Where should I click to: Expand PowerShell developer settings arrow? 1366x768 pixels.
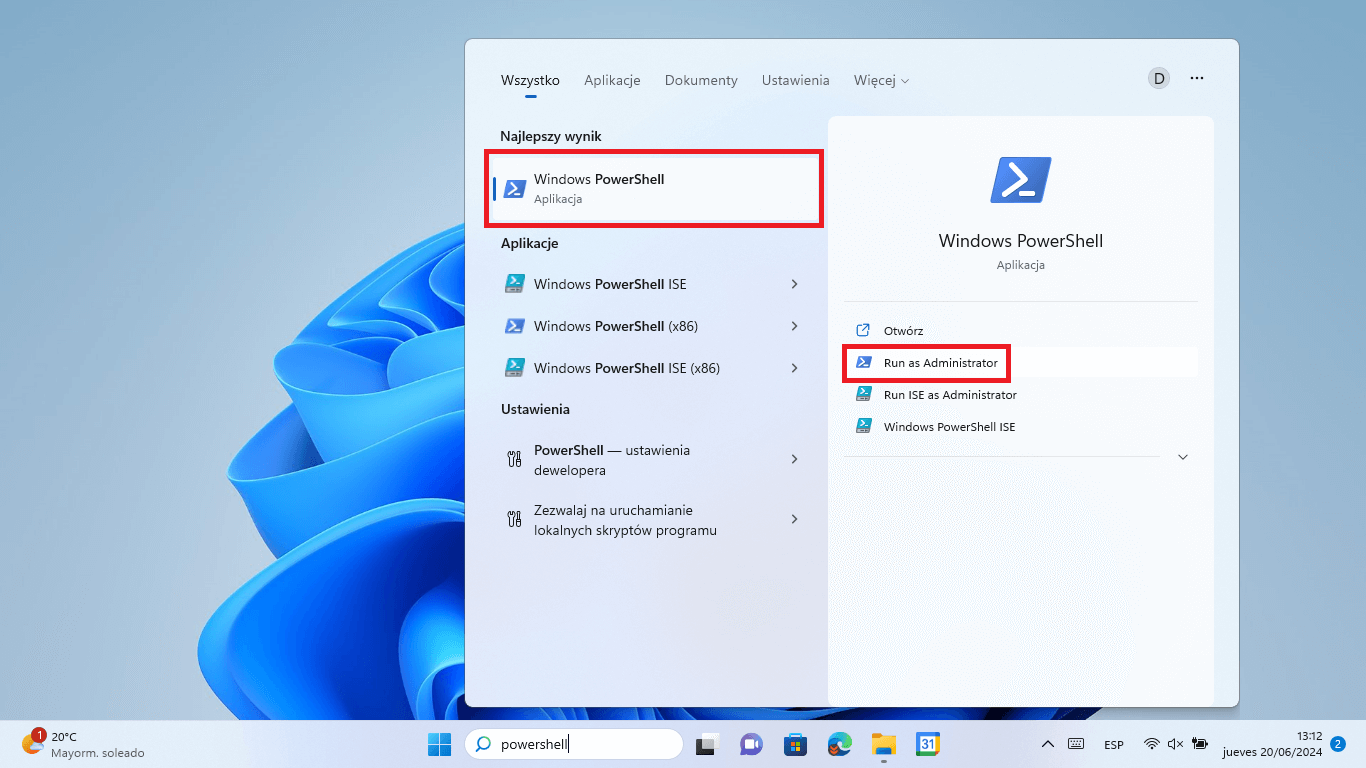pos(795,459)
